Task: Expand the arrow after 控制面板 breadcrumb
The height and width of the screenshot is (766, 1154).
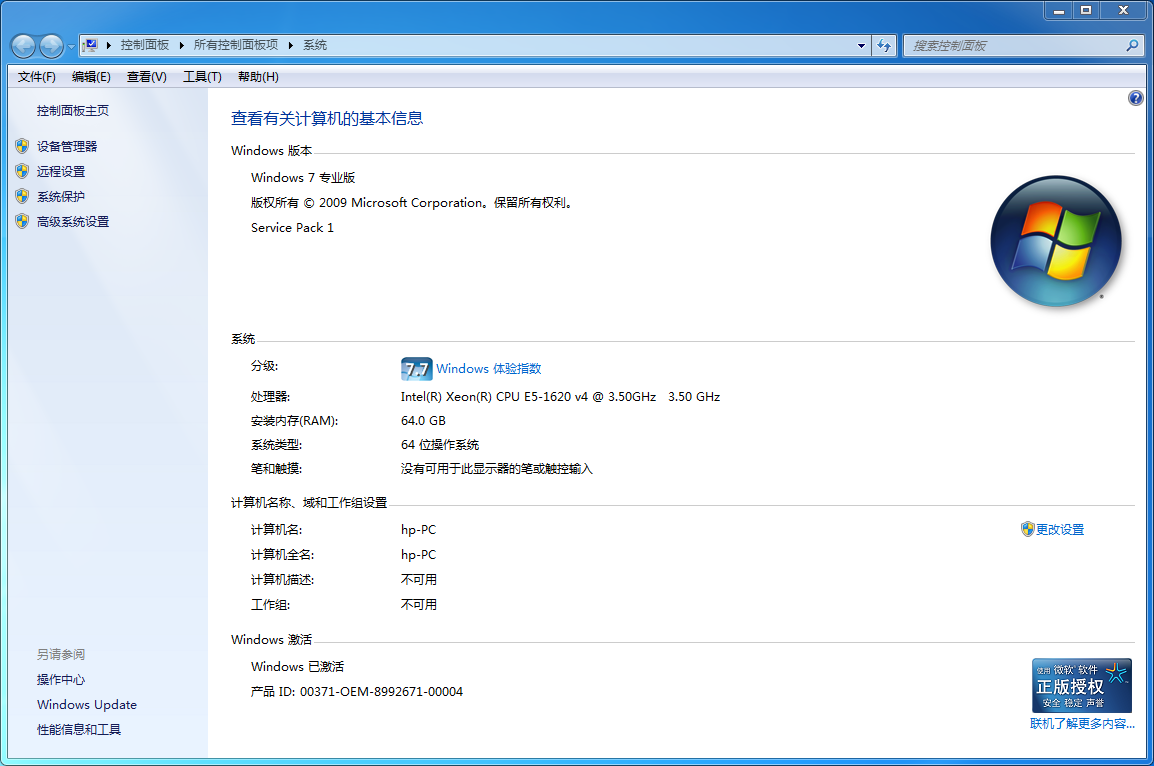Action: [x=182, y=46]
